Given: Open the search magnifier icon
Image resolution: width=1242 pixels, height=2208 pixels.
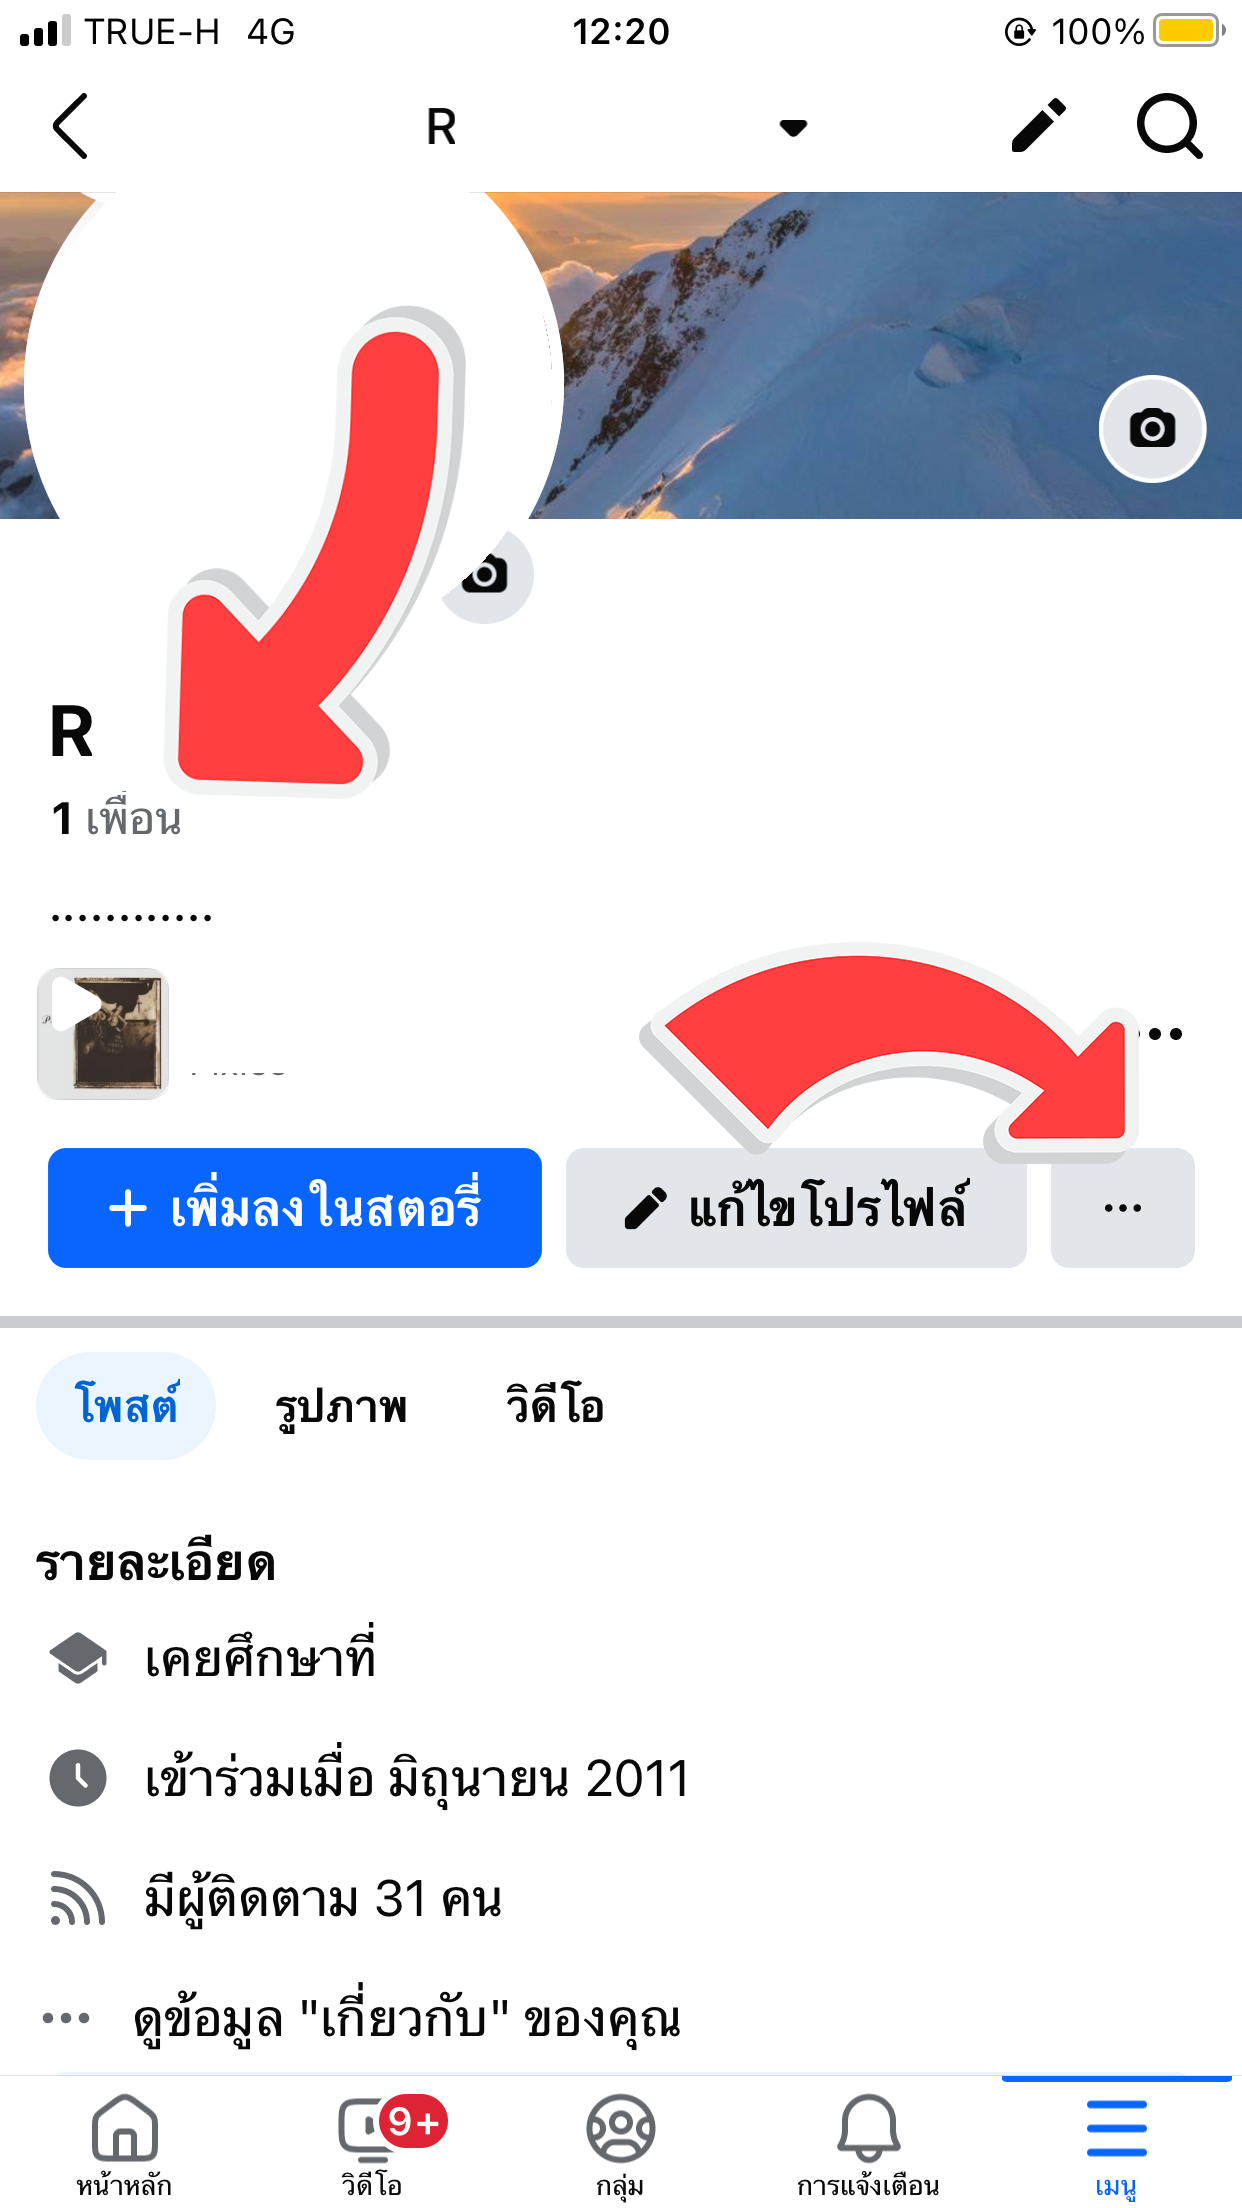Looking at the screenshot, I should coord(1169,126).
